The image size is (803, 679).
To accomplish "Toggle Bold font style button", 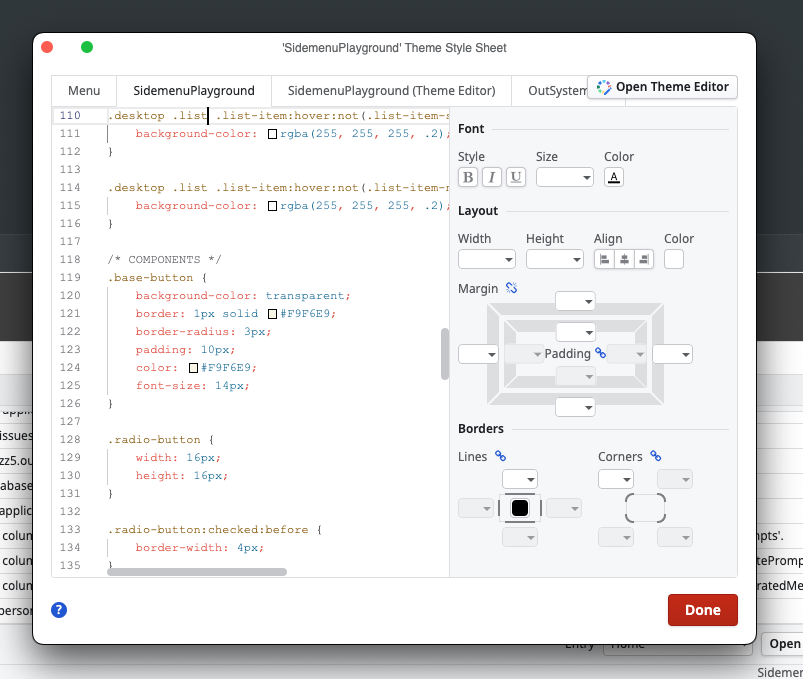I will point(468,178).
